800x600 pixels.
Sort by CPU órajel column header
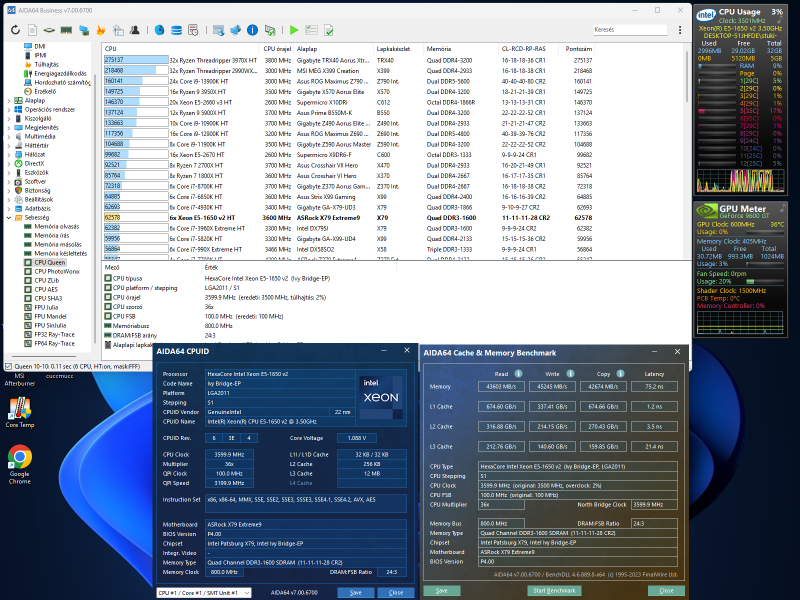(x=278, y=48)
